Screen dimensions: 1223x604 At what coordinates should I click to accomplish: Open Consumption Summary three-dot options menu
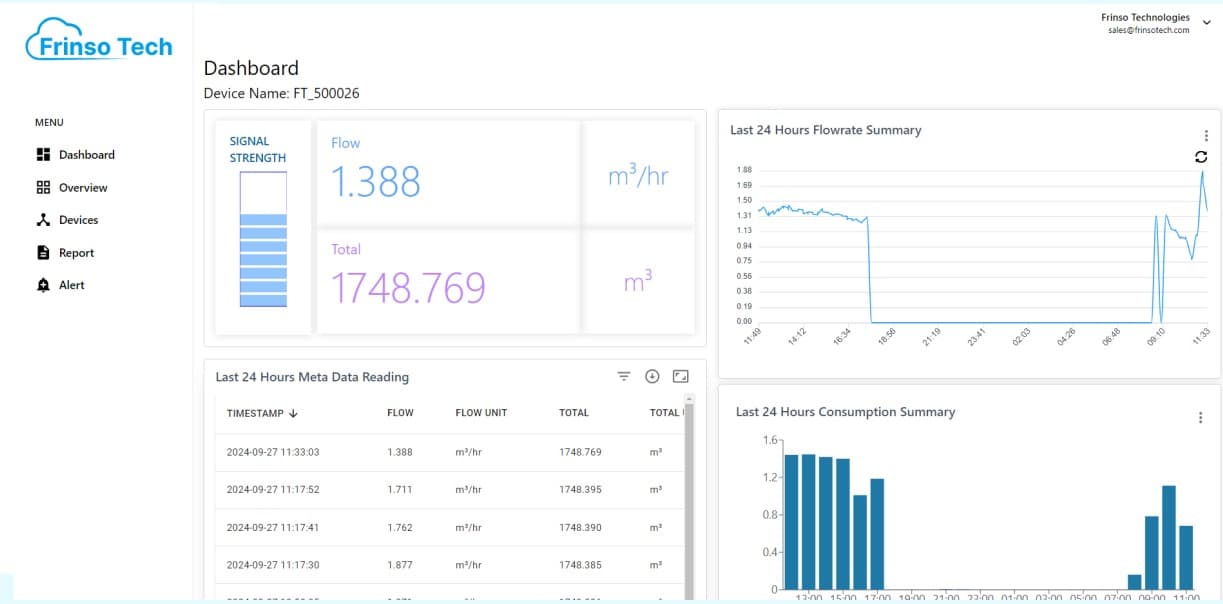[1200, 418]
